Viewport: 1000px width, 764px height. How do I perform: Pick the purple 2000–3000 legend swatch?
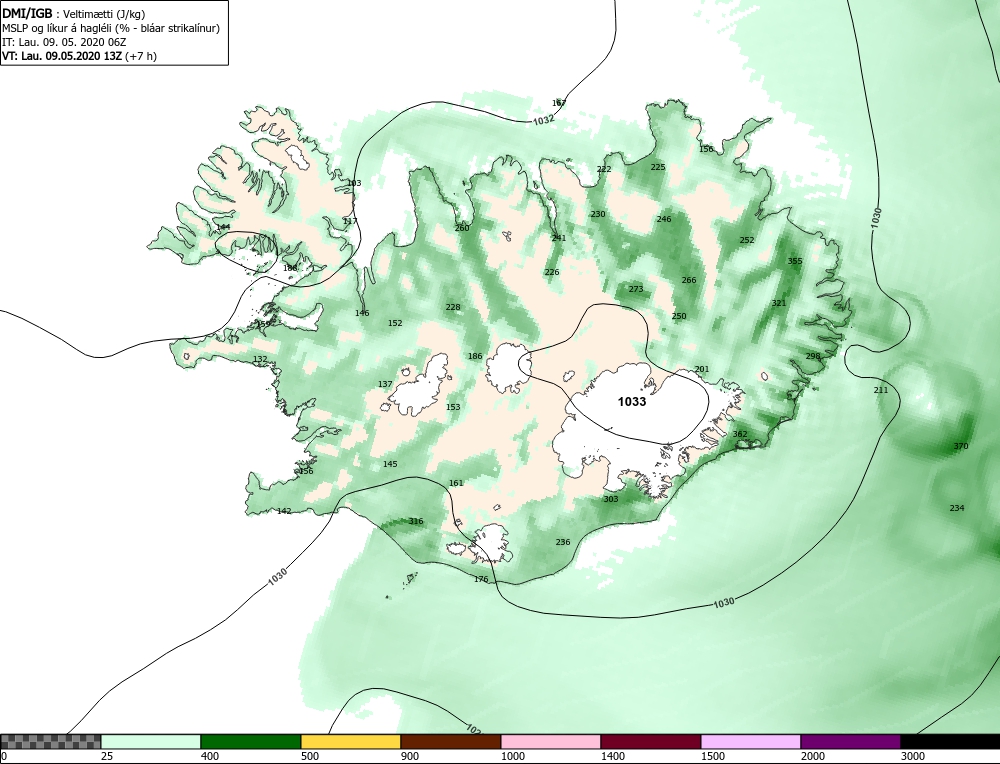coord(851,742)
